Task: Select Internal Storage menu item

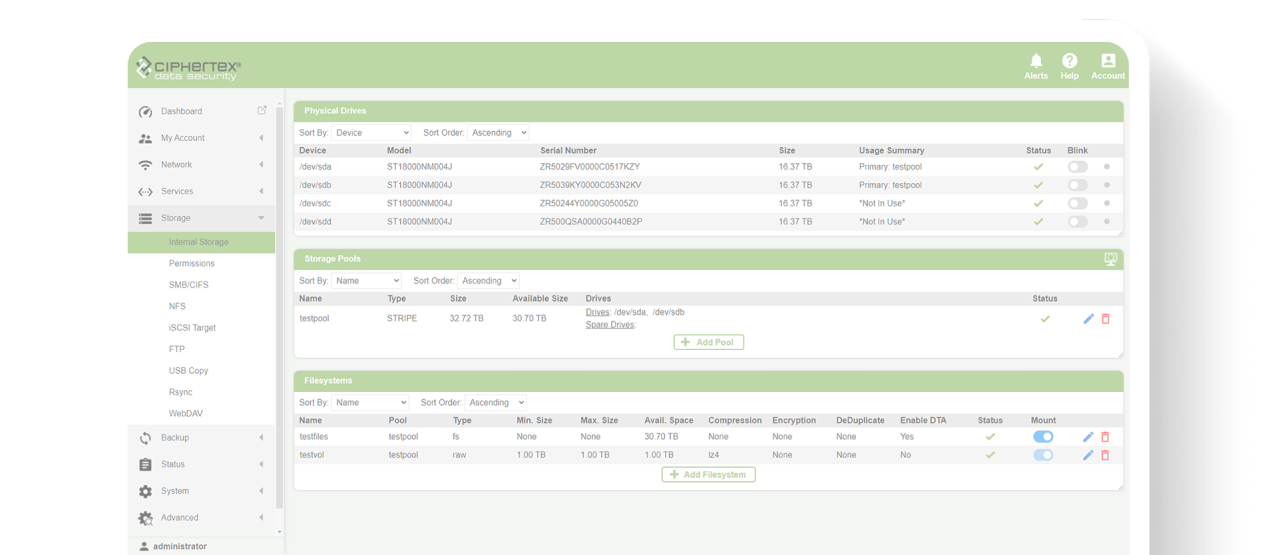Action: point(201,242)
